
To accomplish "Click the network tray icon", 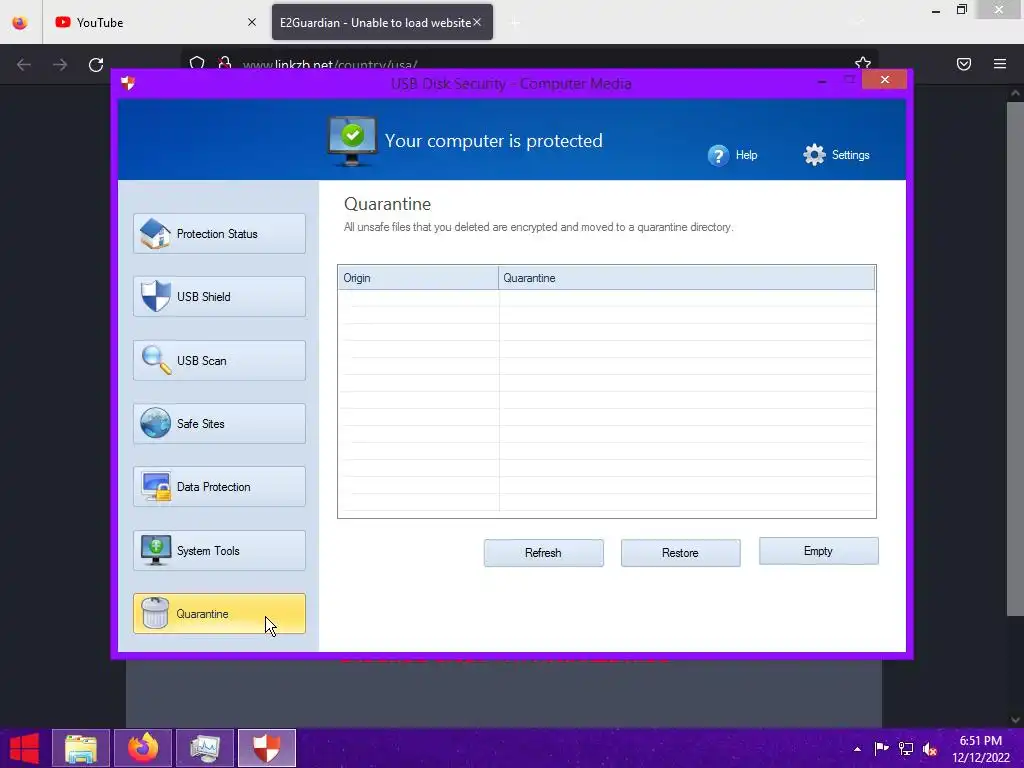I will [906, 749].
